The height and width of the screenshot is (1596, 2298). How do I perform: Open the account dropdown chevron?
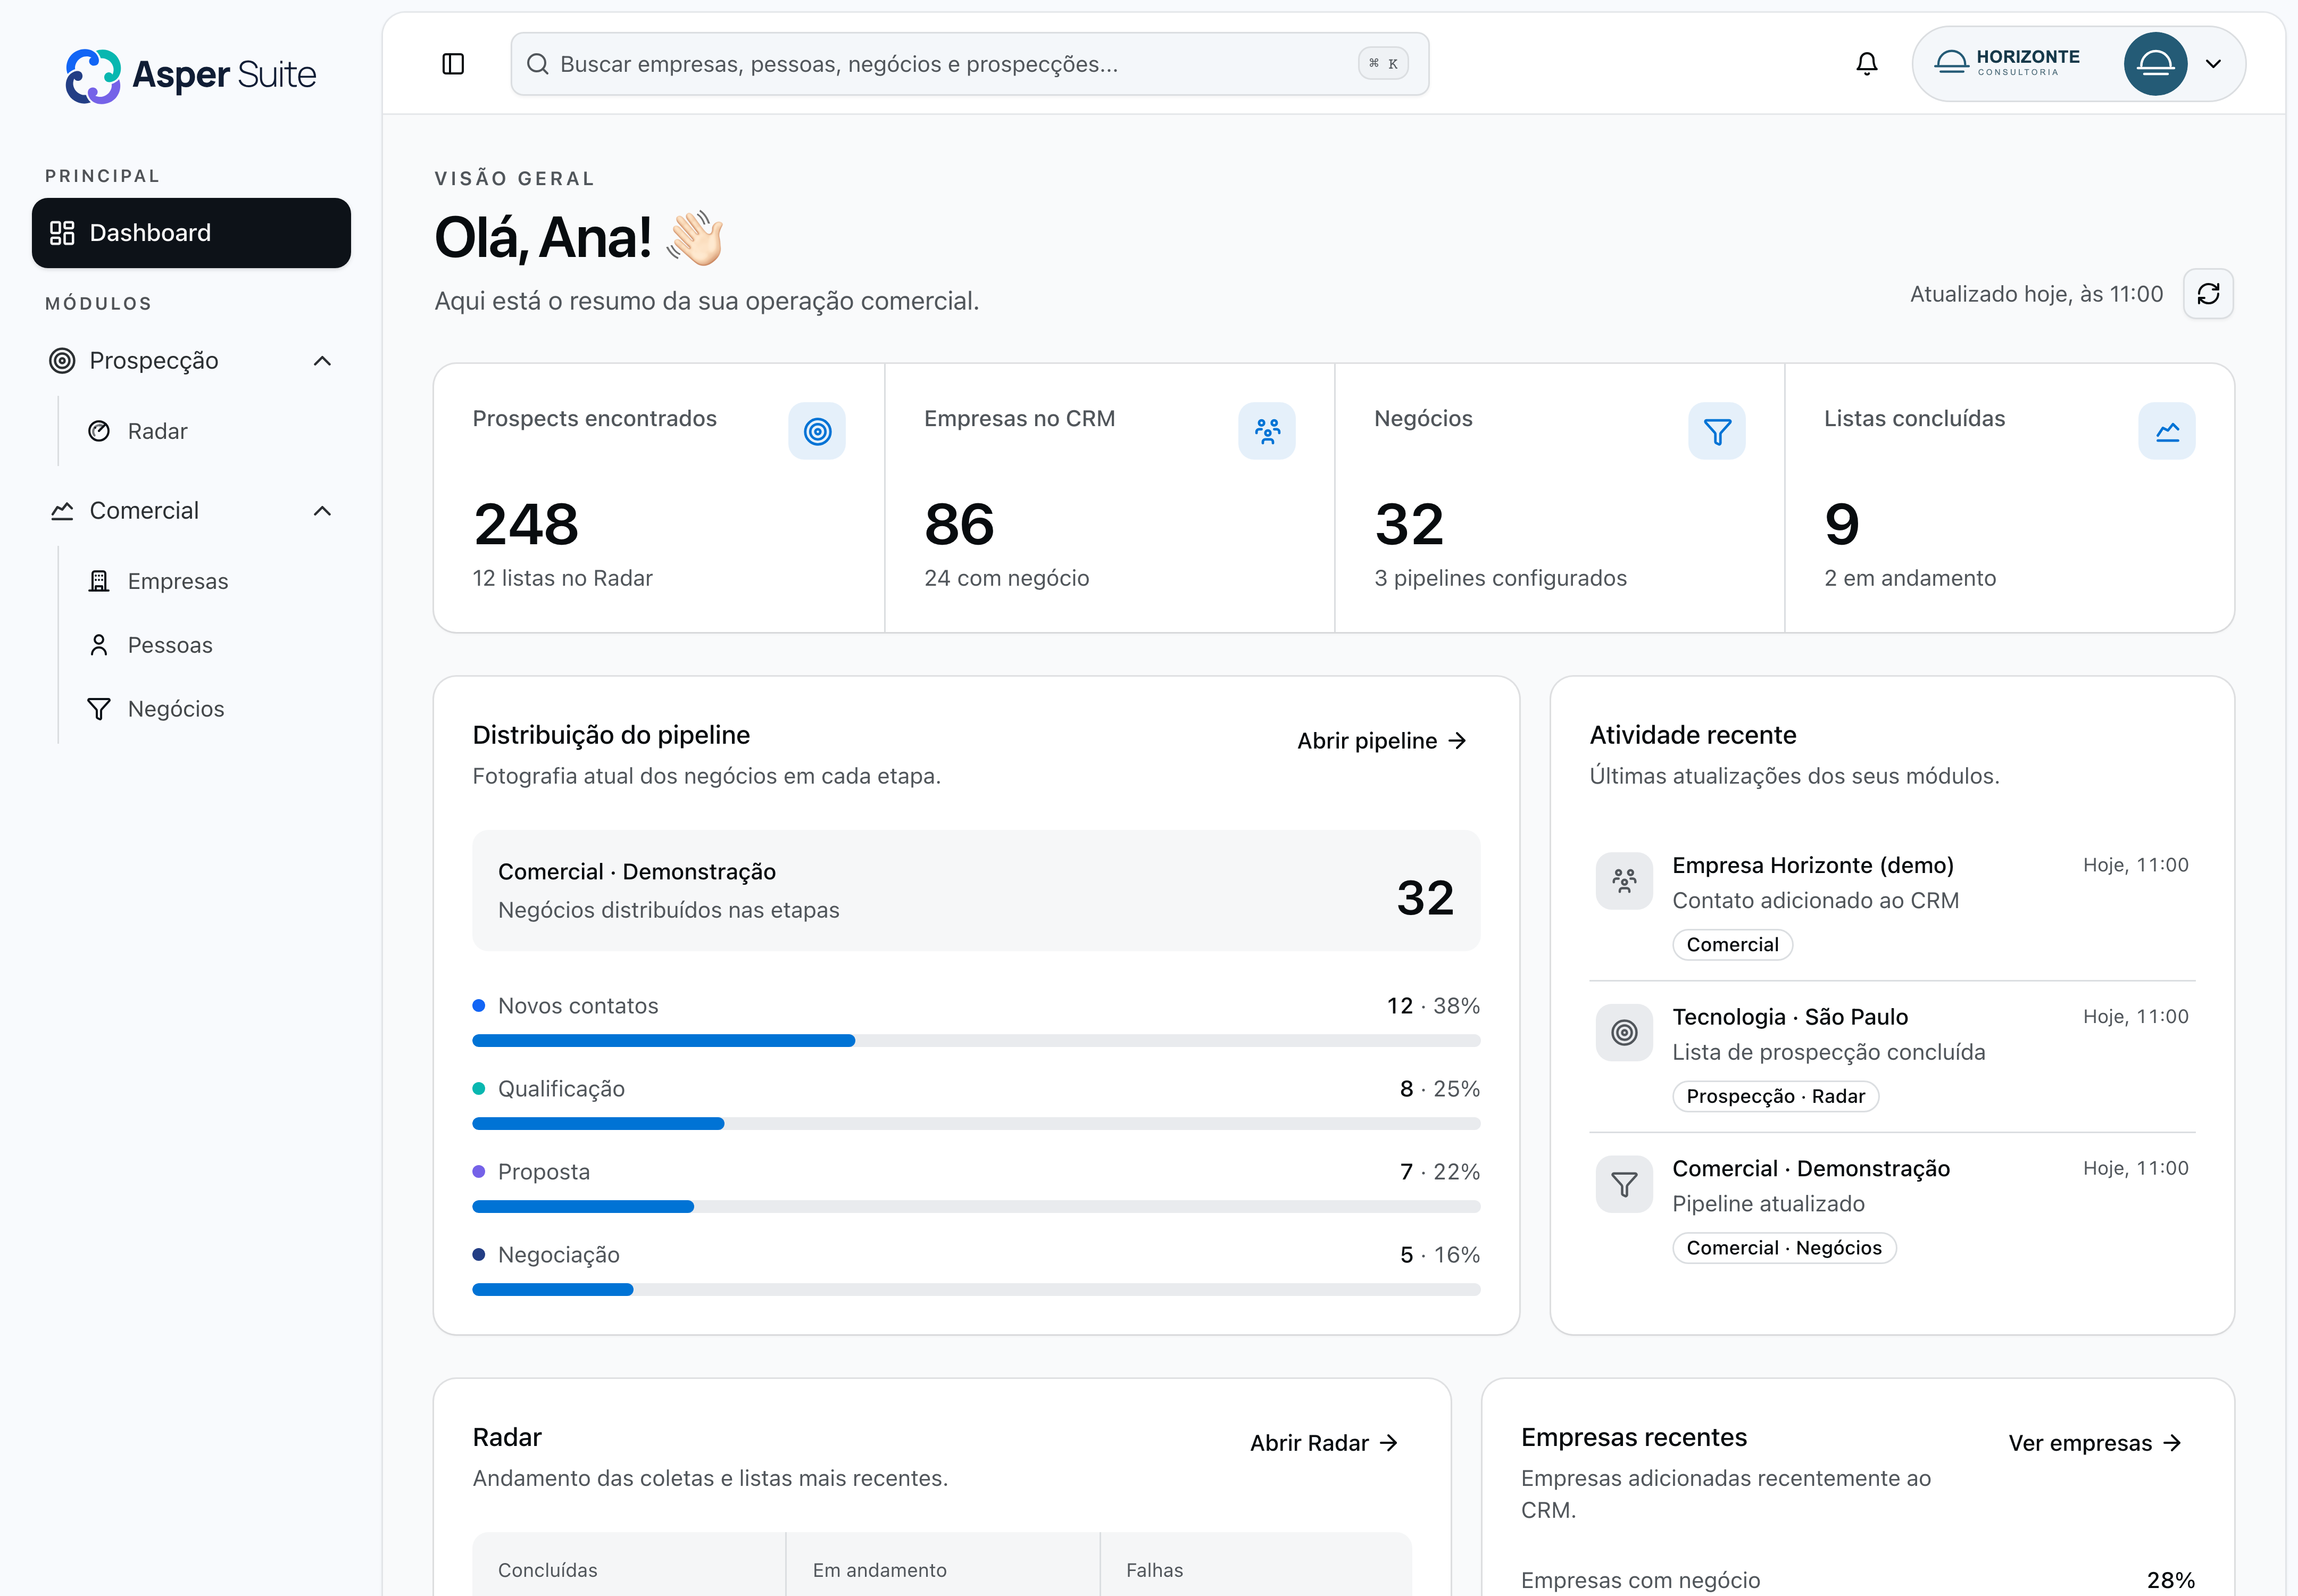click(x=2213, y=64)
